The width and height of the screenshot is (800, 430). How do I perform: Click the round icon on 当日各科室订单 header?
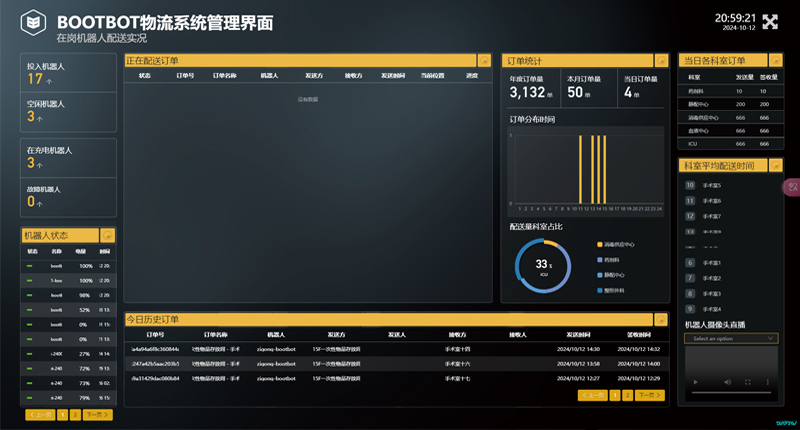click(x=776, y=60)
